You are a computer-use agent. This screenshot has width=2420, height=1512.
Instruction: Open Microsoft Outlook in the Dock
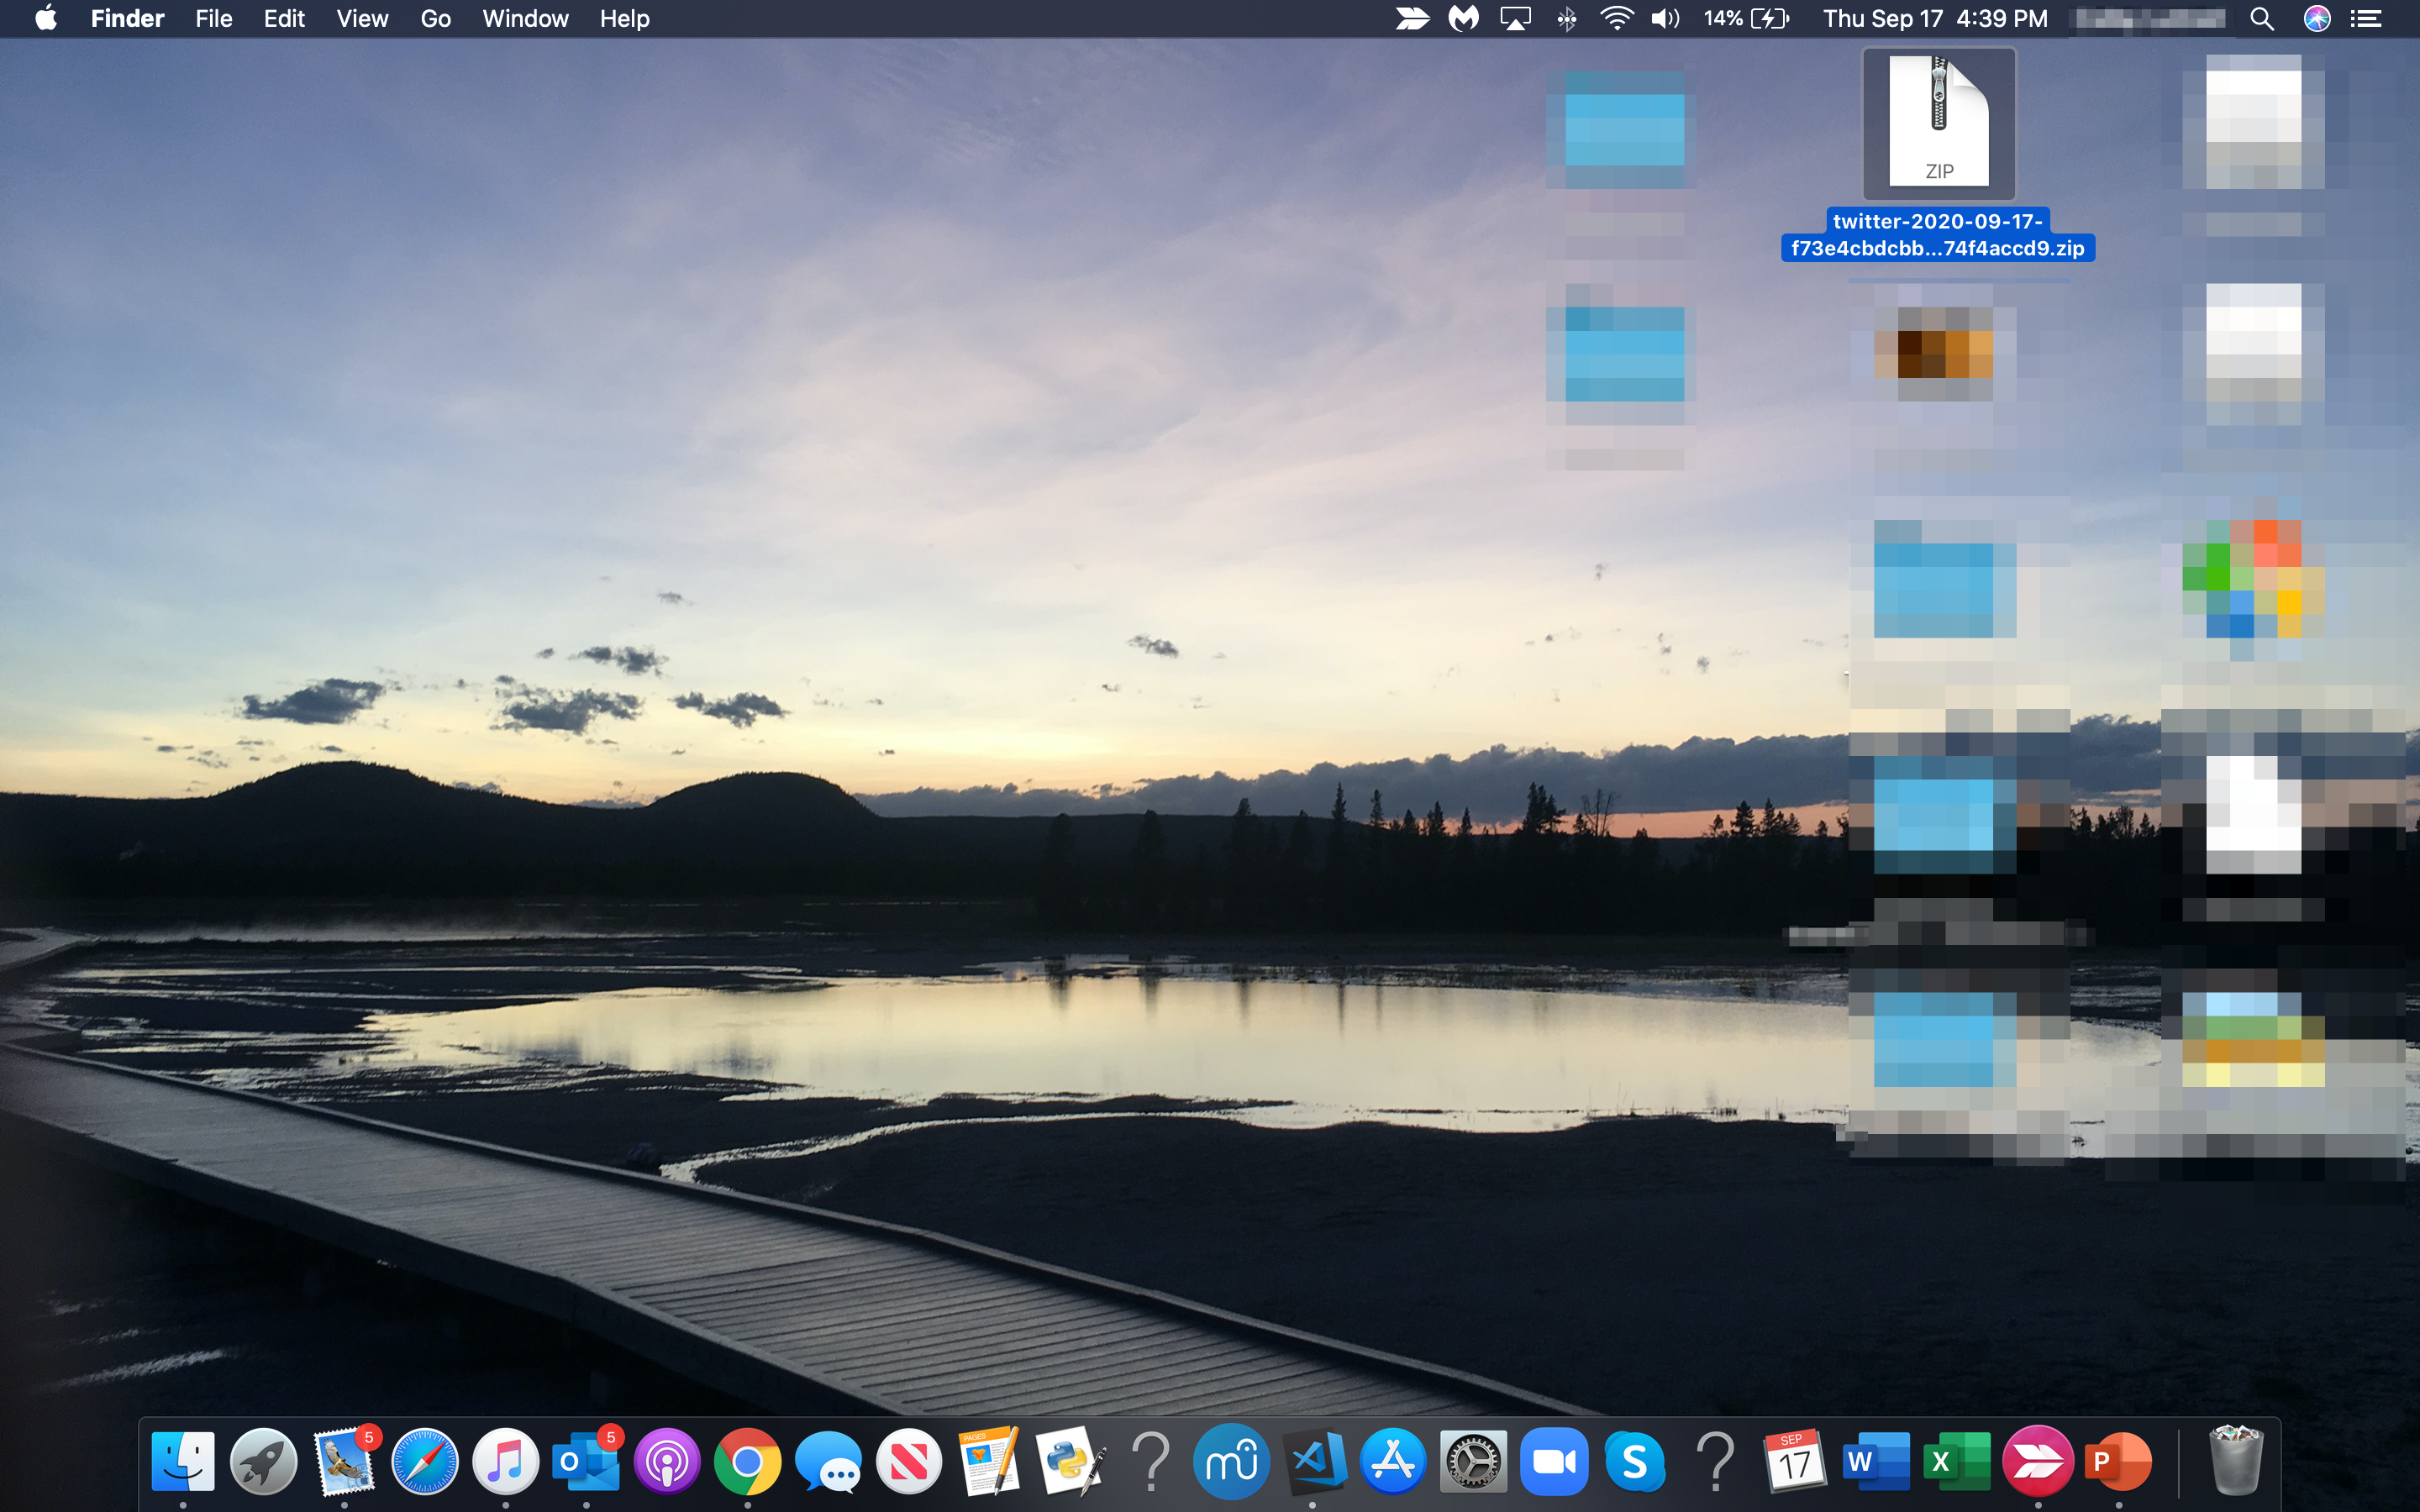(587, 1462)
